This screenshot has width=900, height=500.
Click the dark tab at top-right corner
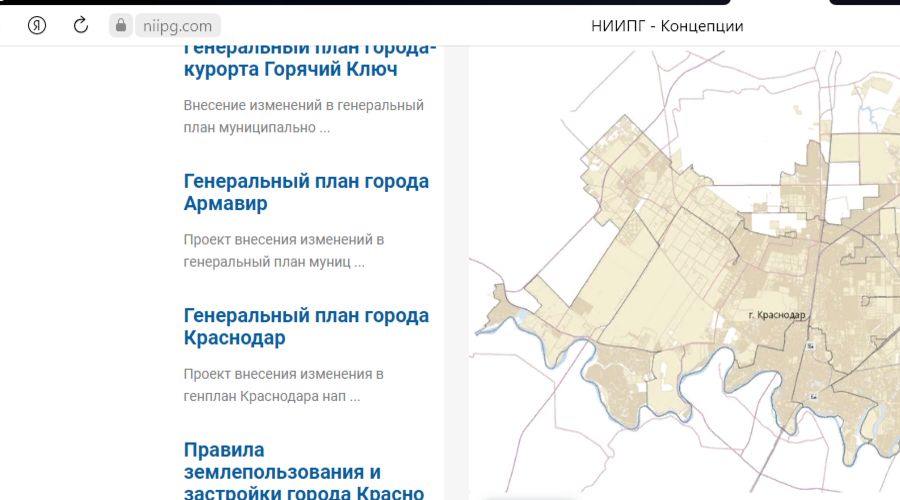[x=864, y=2]
